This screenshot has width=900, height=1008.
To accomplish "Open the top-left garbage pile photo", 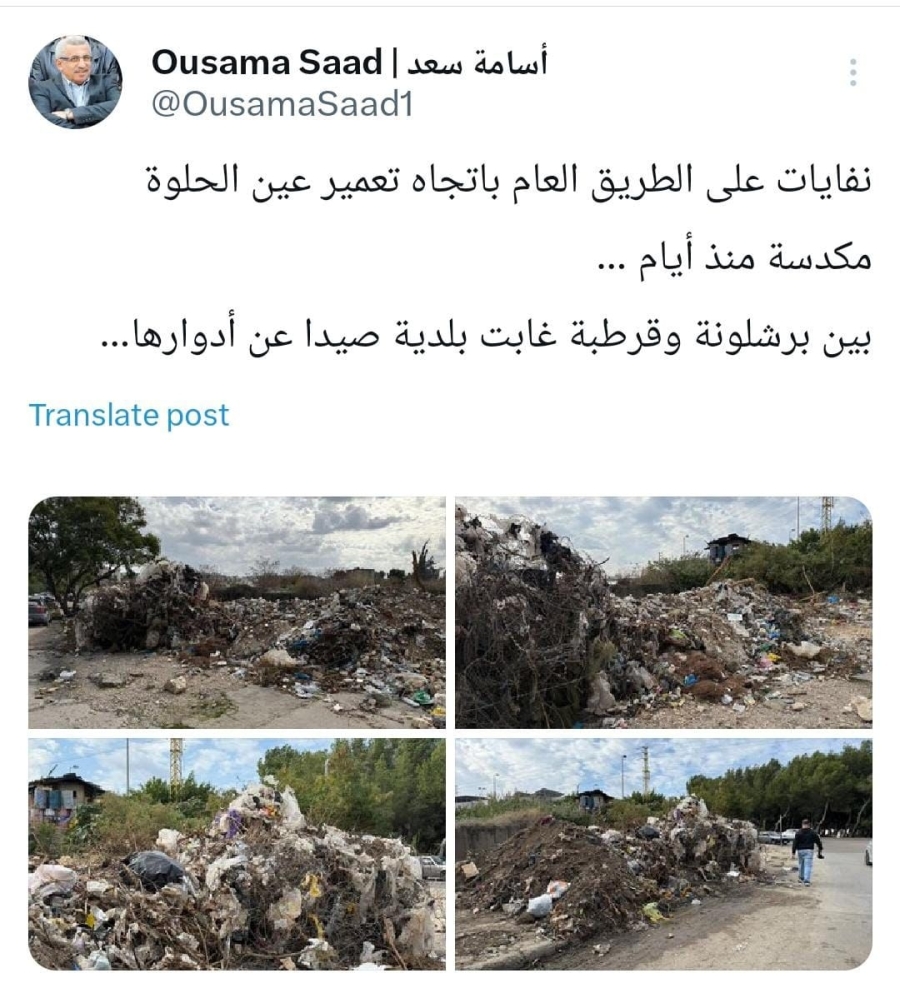I will coord(237,613).
